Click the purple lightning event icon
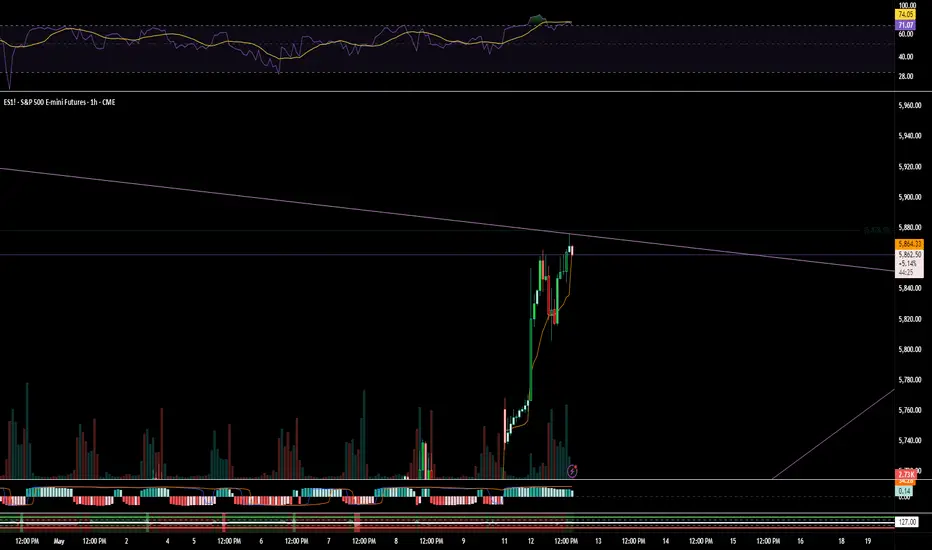The image size is (932, 550). [x=572, y=472]
